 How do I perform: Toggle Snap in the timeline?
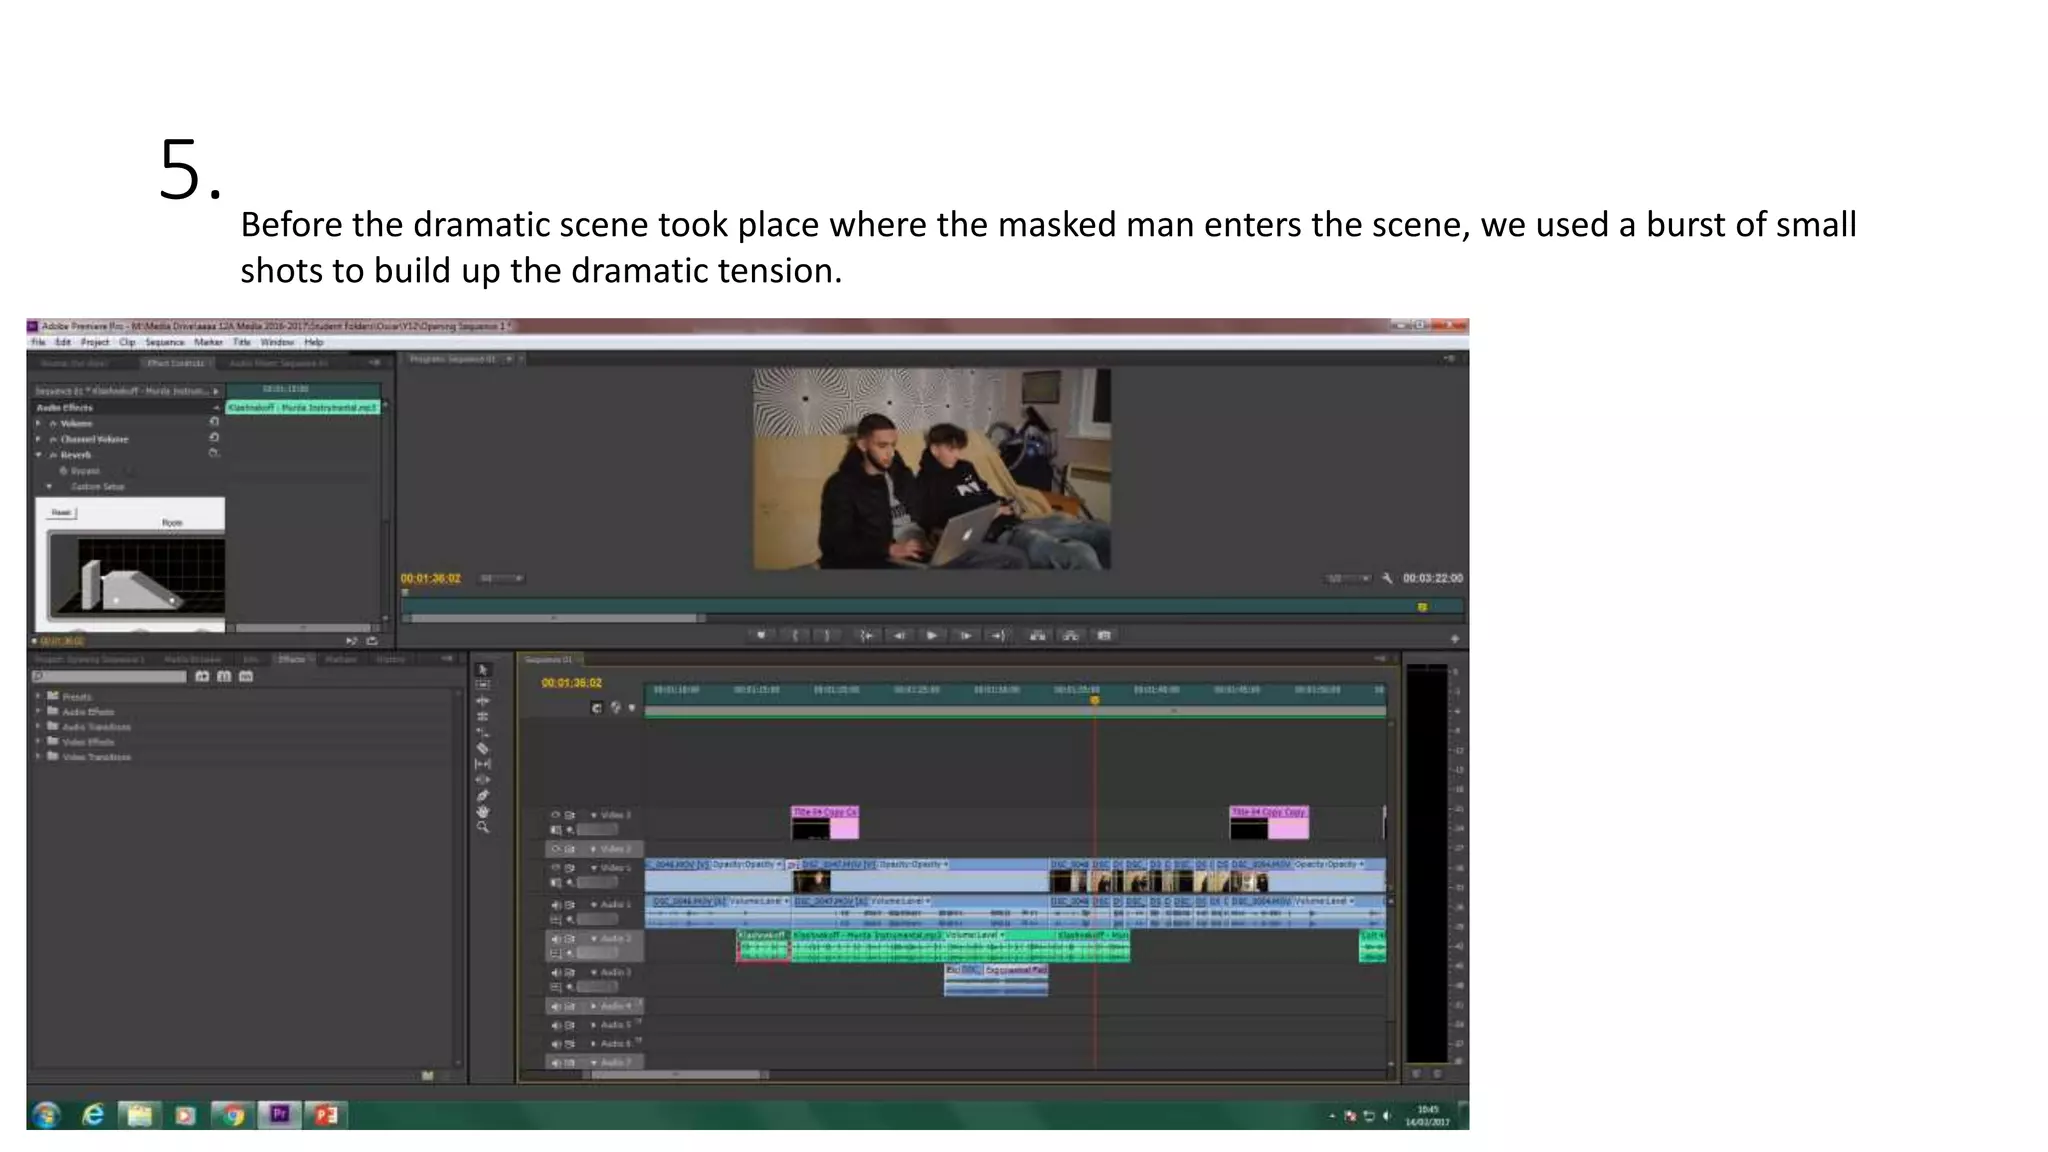pos(597,708)
